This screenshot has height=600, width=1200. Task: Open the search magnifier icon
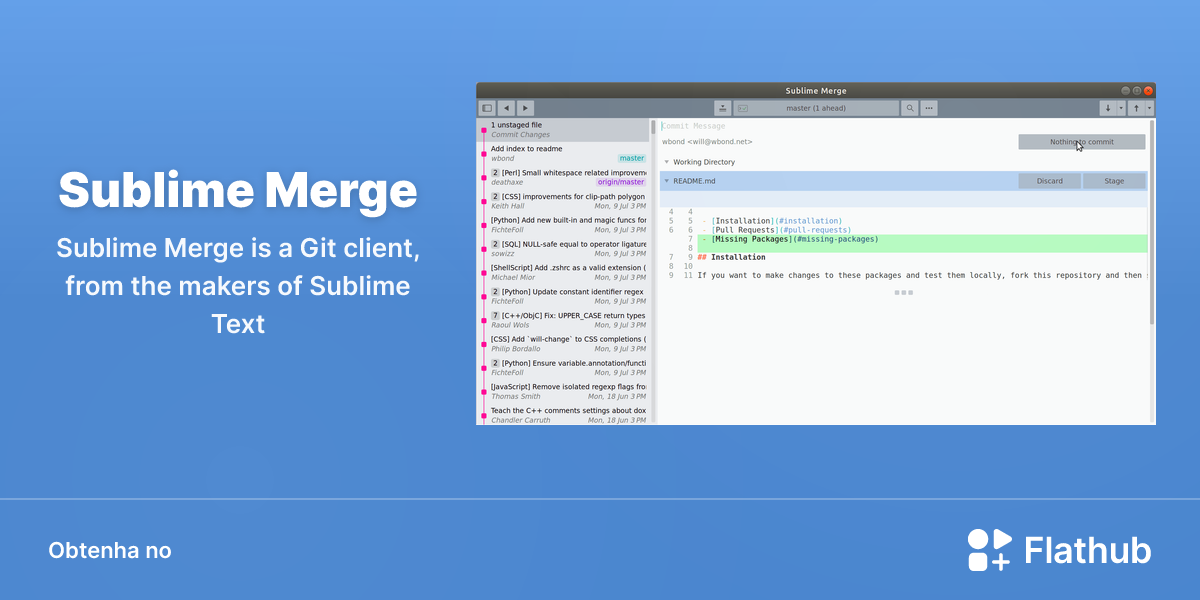910,108
